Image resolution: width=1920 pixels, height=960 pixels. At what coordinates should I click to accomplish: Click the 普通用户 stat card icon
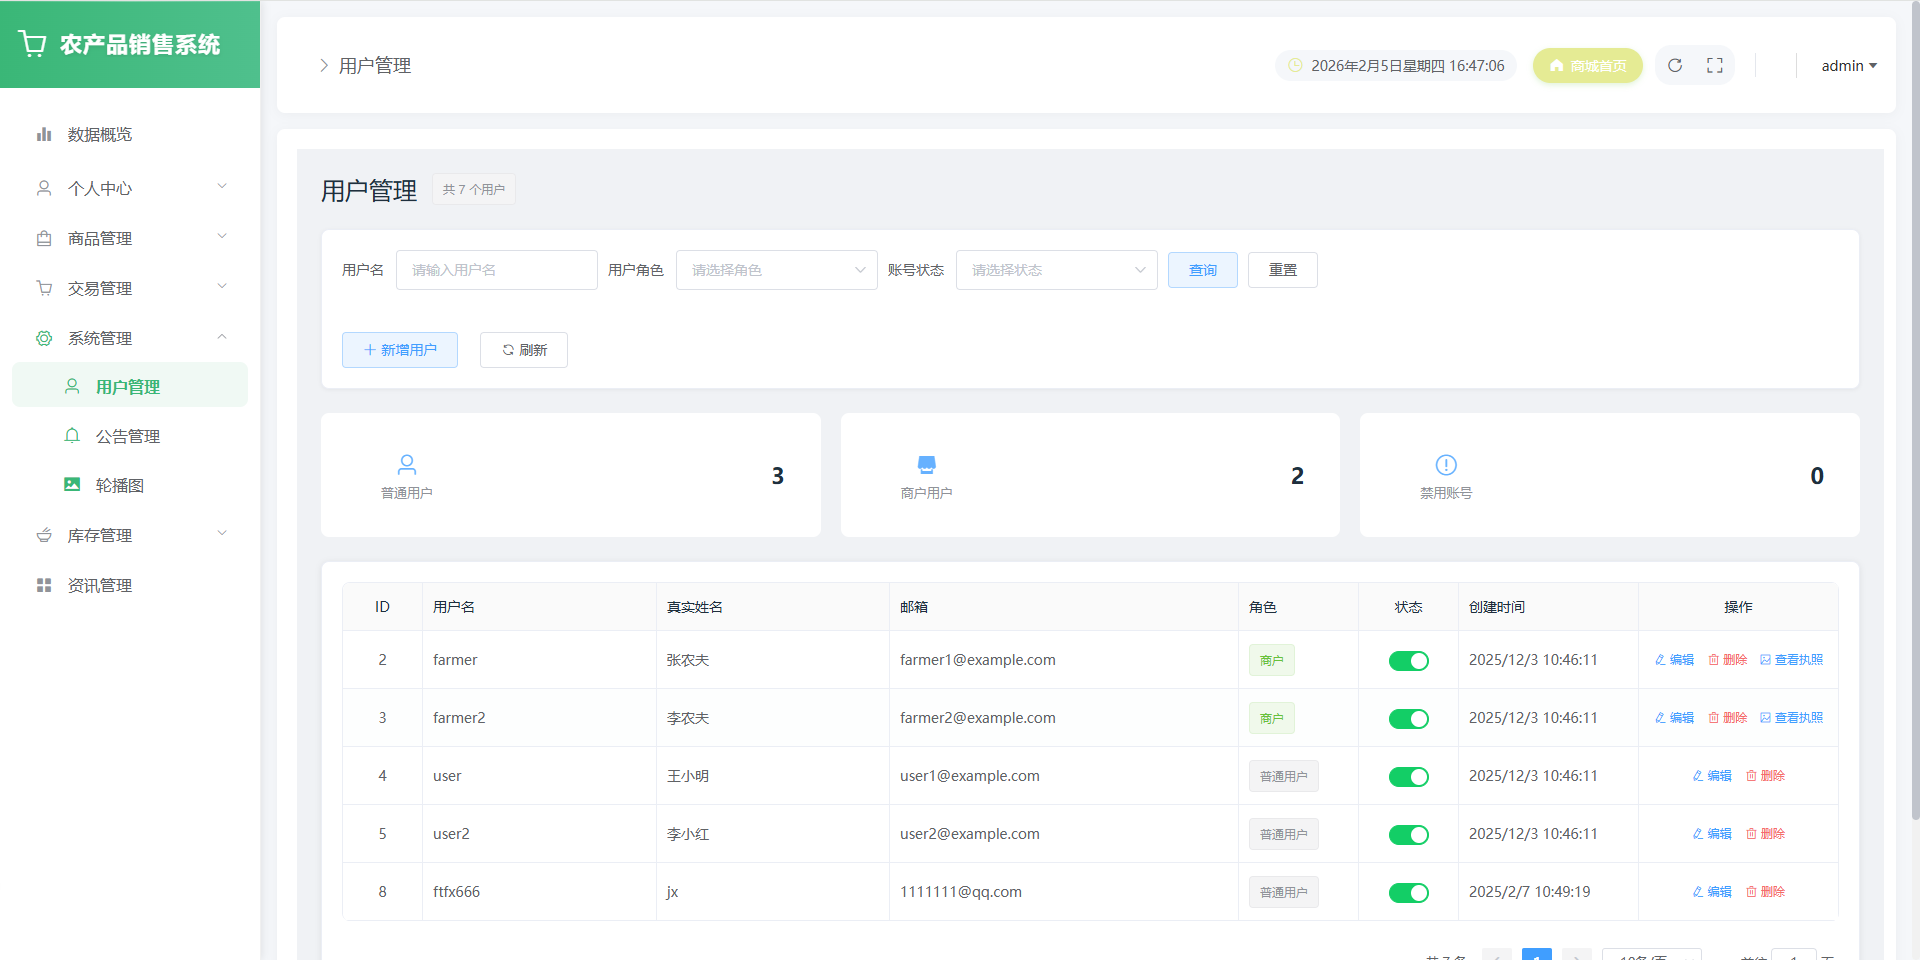[407, 465]
